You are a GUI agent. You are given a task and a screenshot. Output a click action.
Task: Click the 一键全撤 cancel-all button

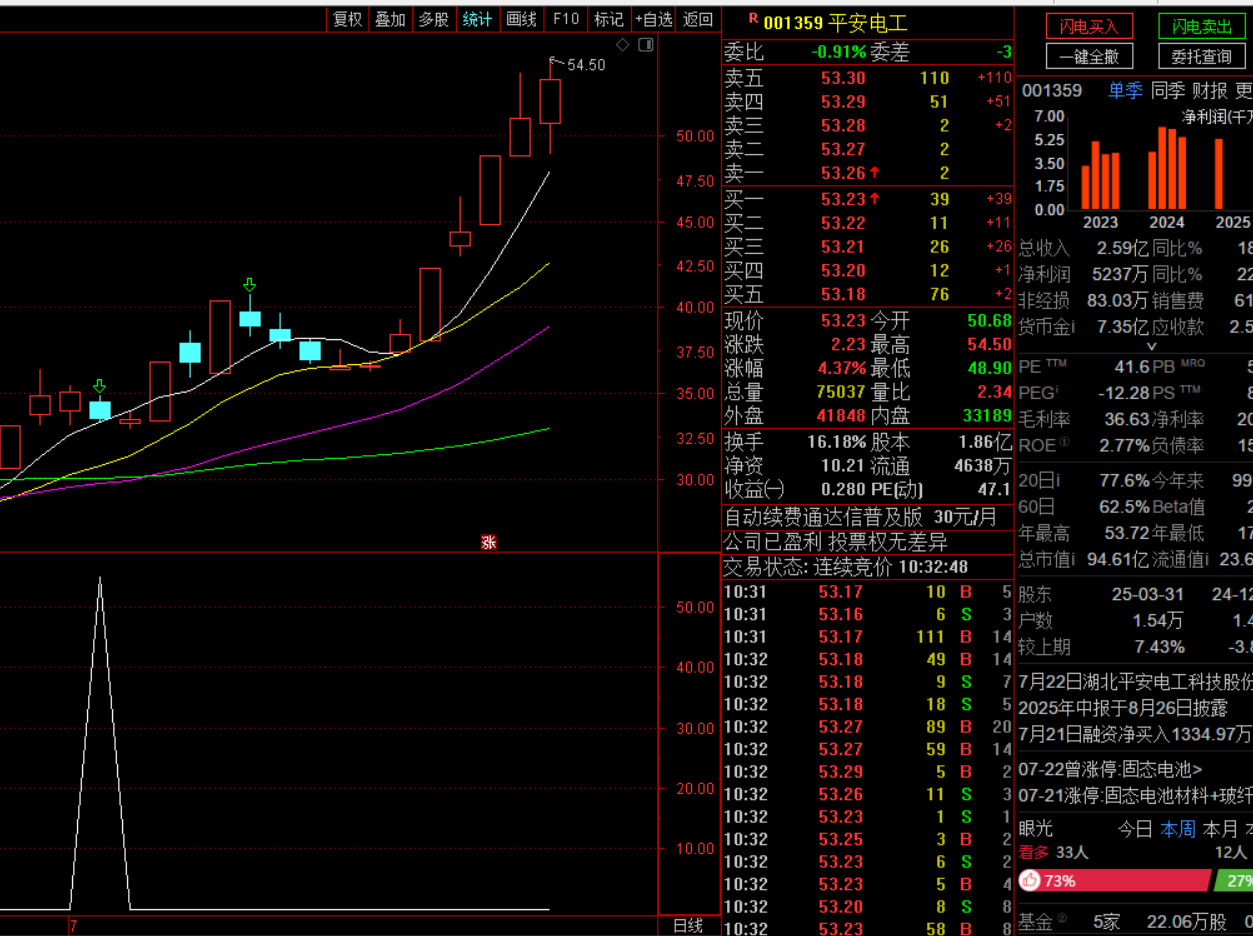tap(1089, 56)
